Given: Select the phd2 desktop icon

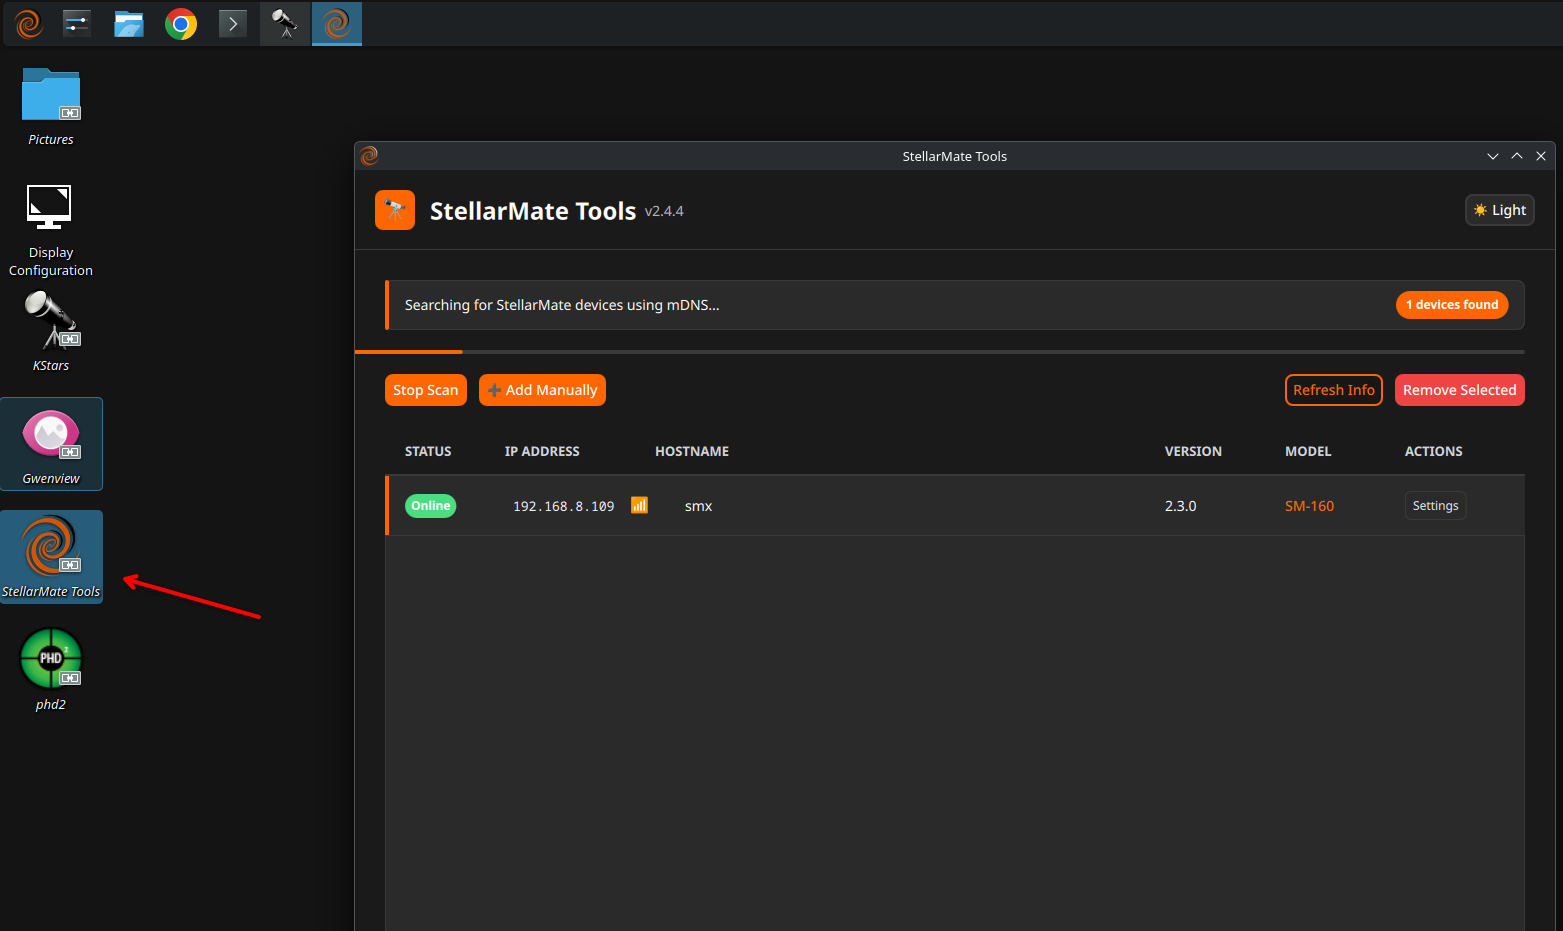Looking at the screenshot, I should pyautogui.click(x=51, y=670).
